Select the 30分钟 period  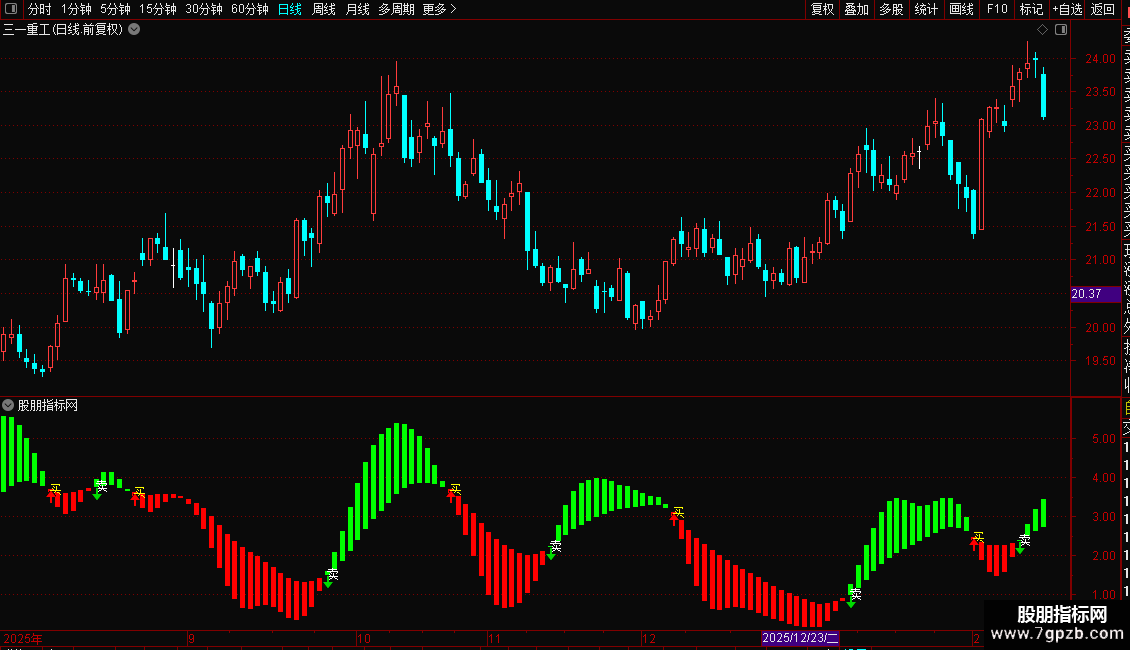204,9
